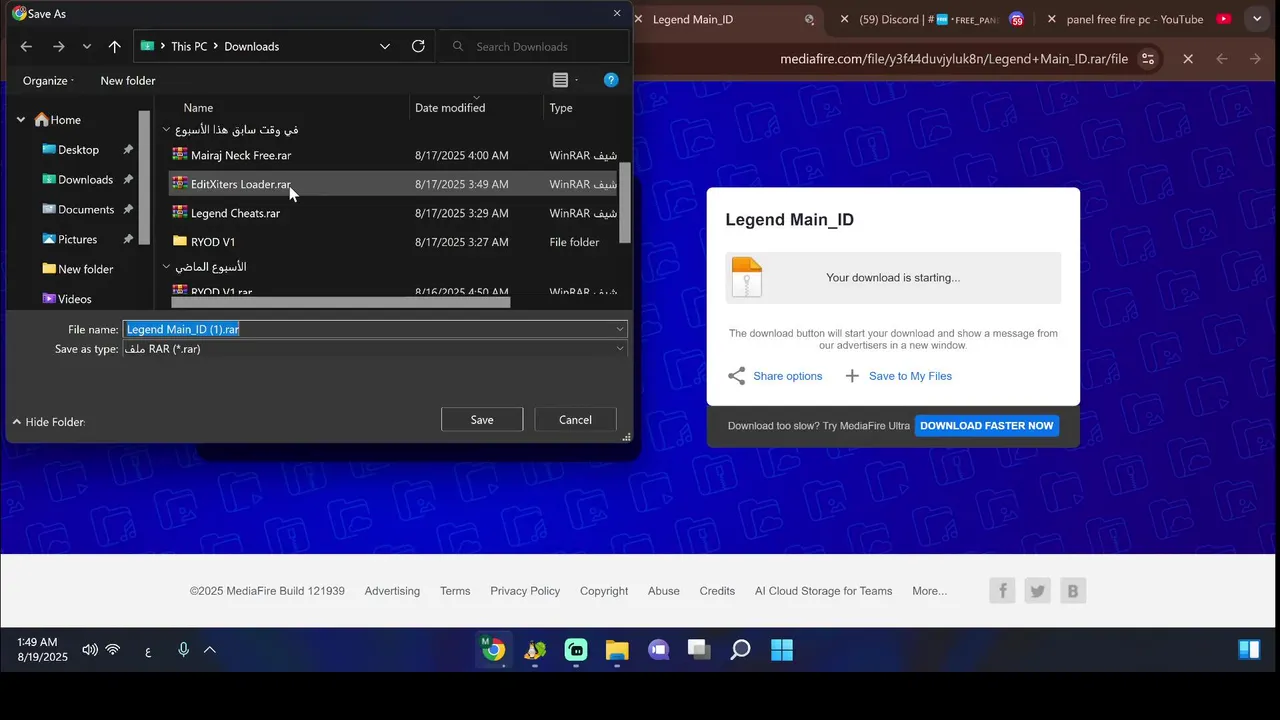This screenshot has height=720, width=1280.
Task: Unpin Desktop from quick access
Action: [128, 150]
